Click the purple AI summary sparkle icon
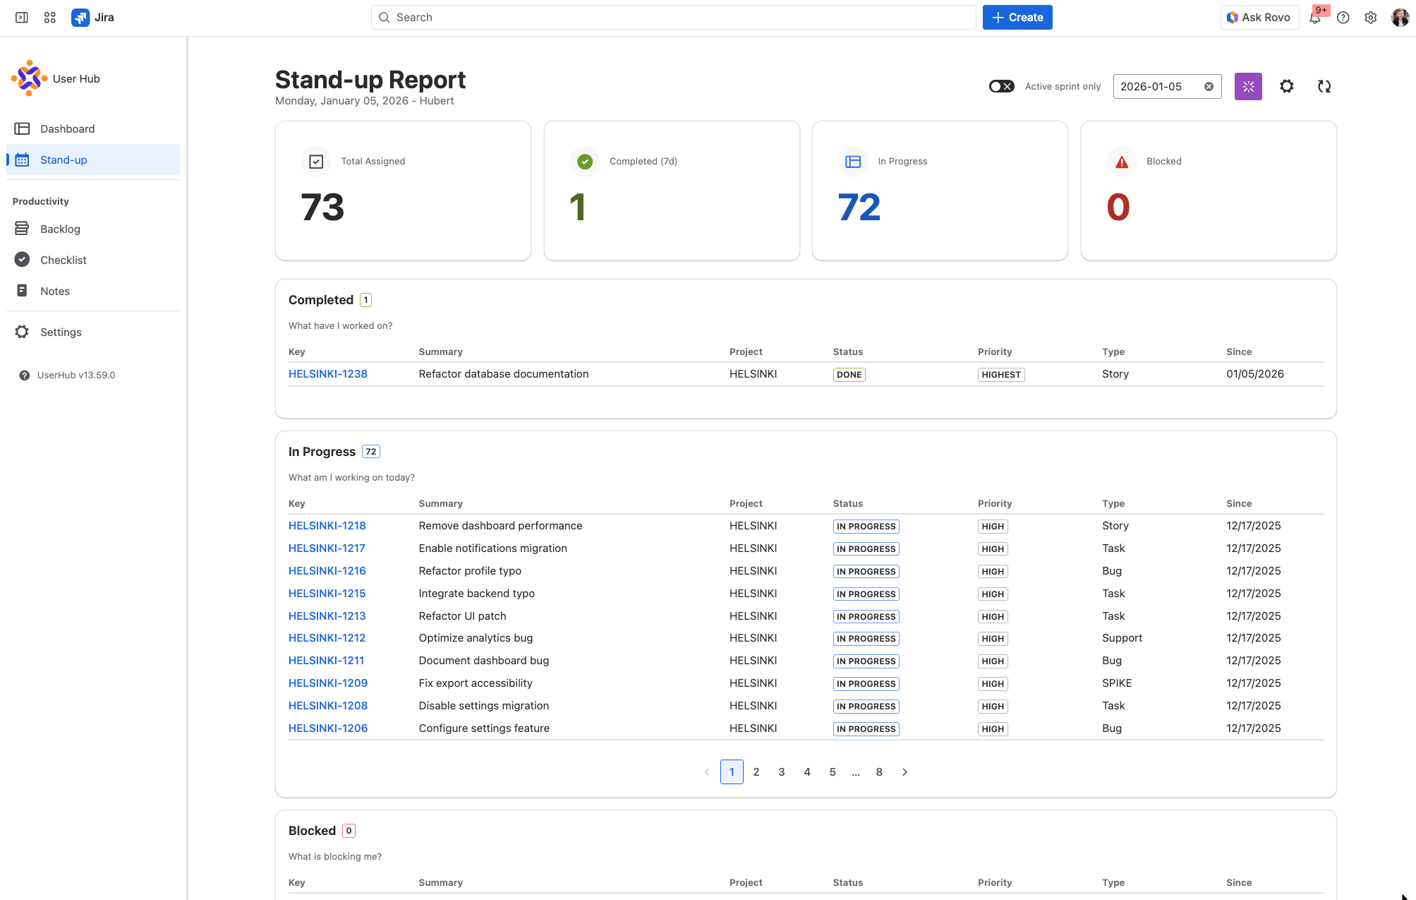 1248,87
